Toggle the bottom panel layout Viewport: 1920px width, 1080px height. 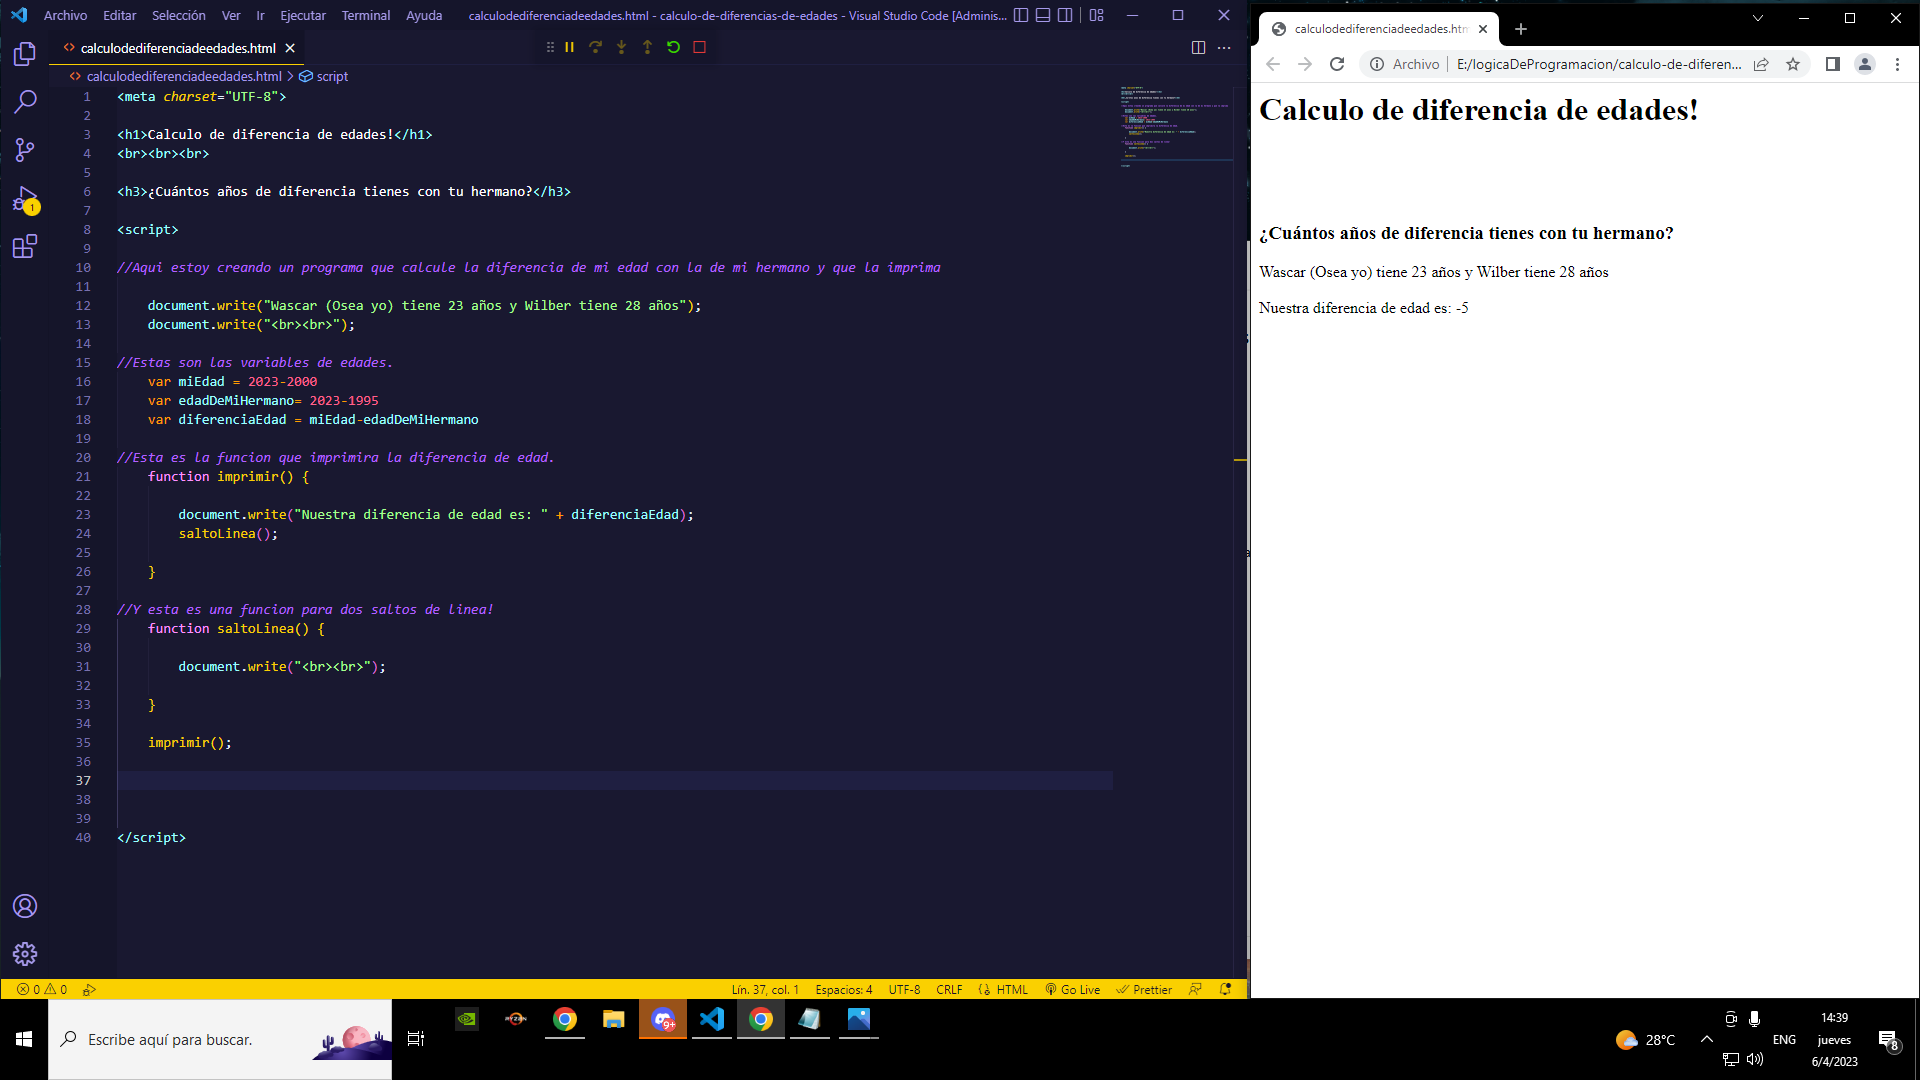pyautogui.click(x=1043, y=15)
